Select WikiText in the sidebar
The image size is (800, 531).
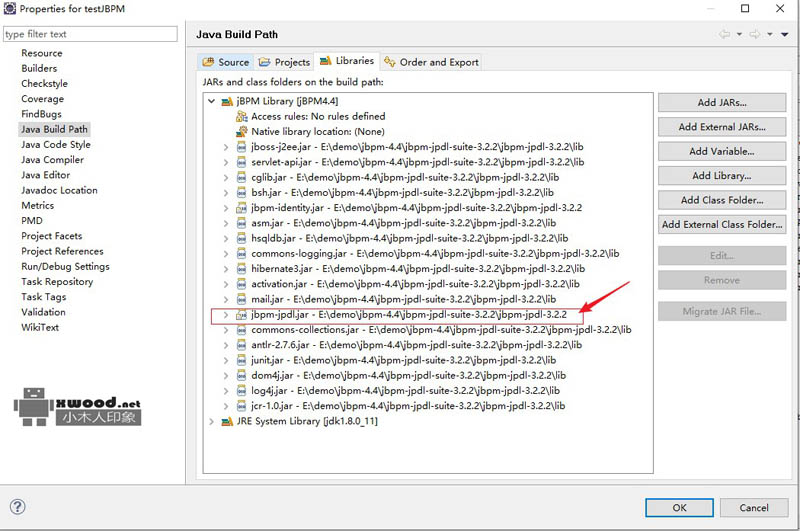(40, 327)
